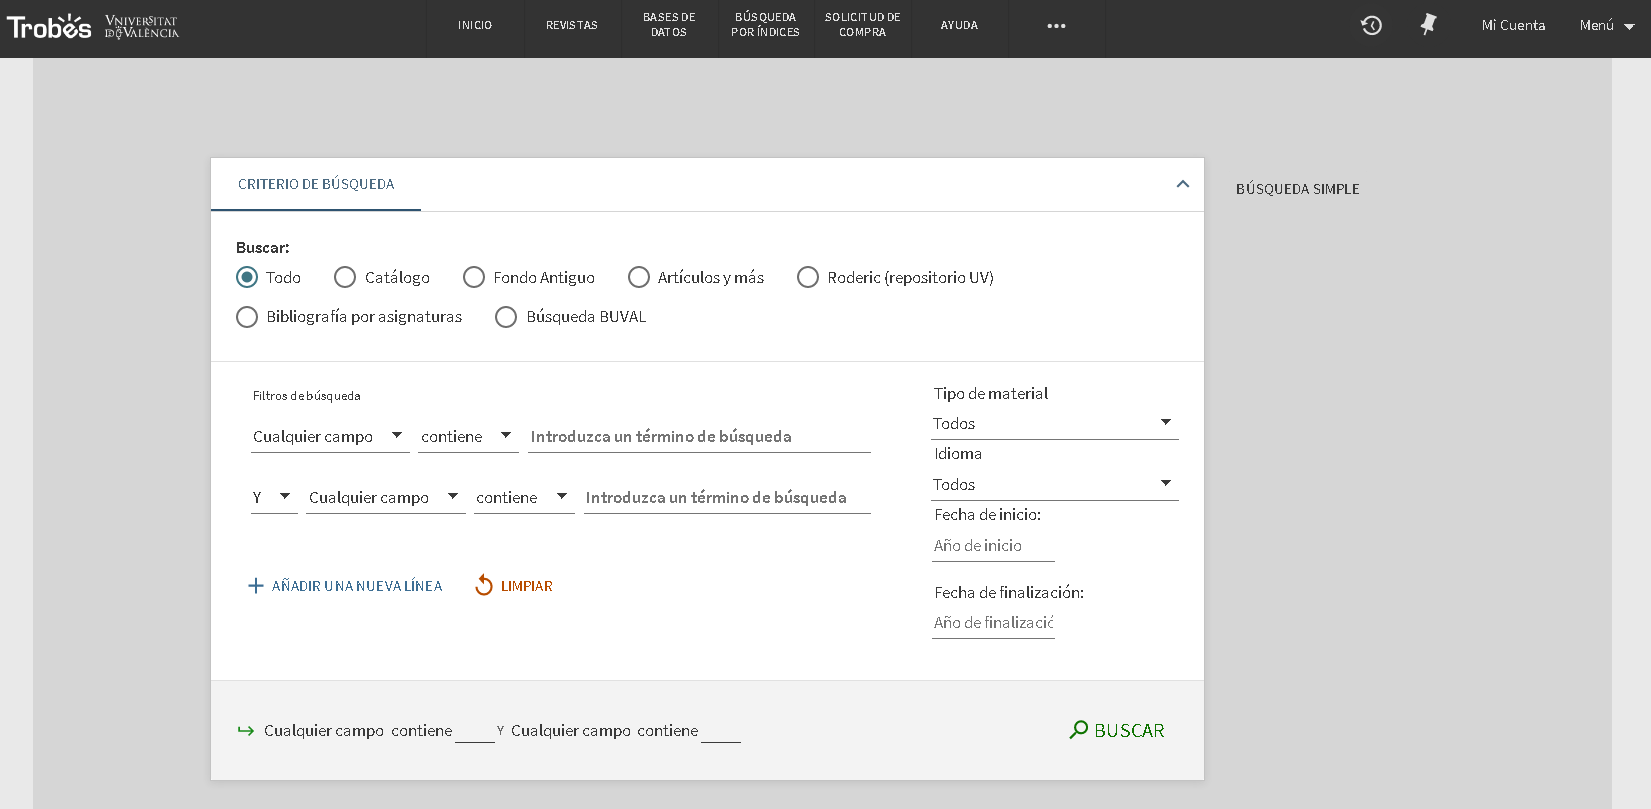
Task: Select the Artículos y más radio button
Action: (x=639, y=277)
